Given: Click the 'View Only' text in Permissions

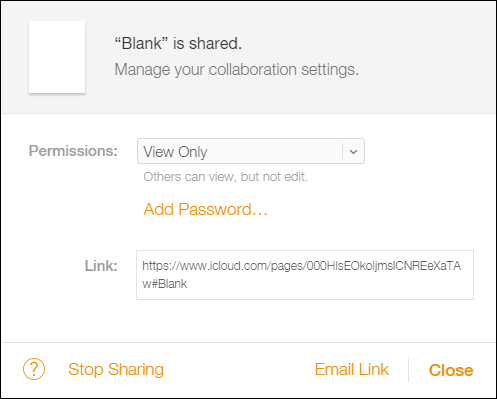Looking at the screenshot, I should [175, 152].
